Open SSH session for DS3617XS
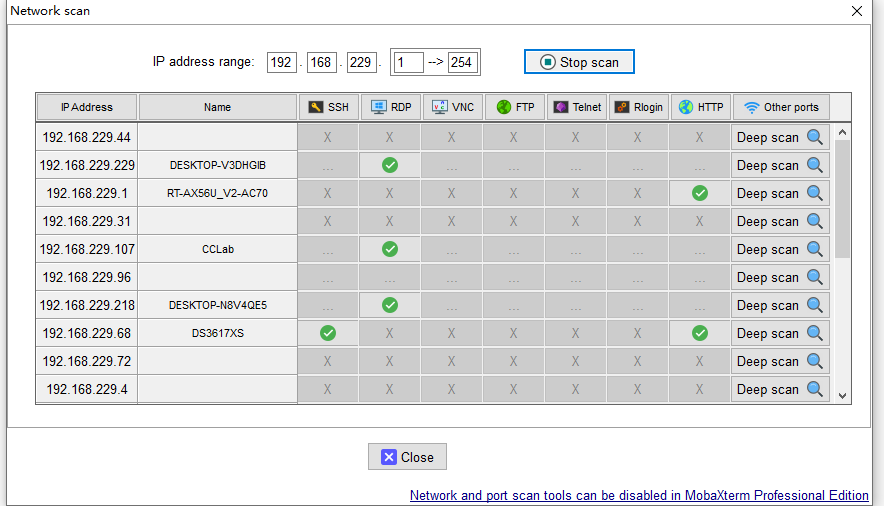884x506 pixels. coord(328,333)
